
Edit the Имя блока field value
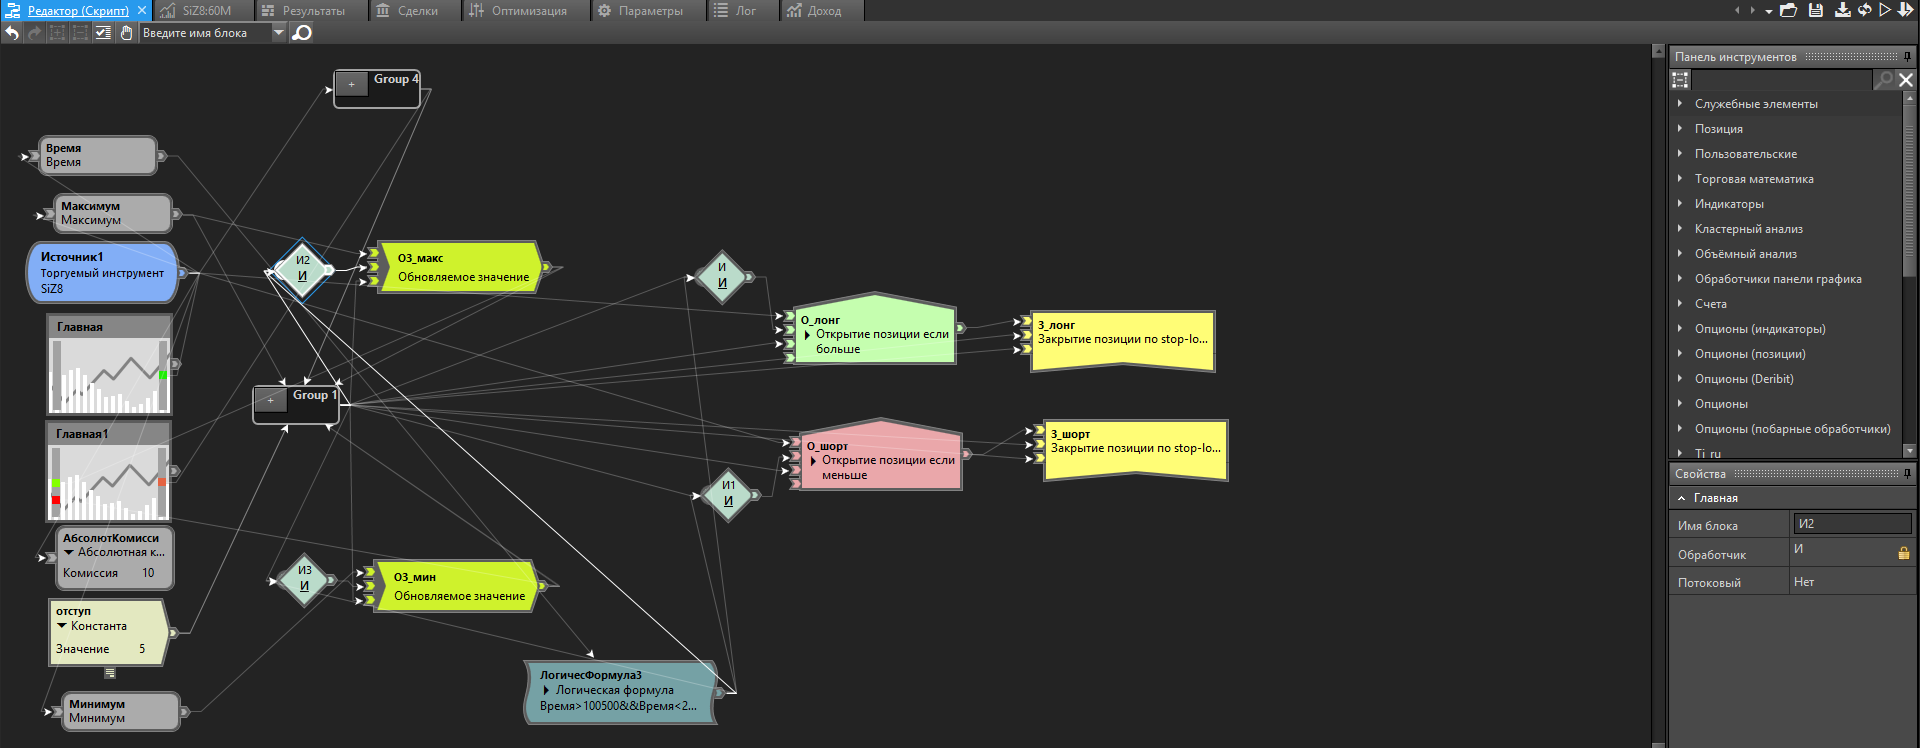(x=1852, y=524)
